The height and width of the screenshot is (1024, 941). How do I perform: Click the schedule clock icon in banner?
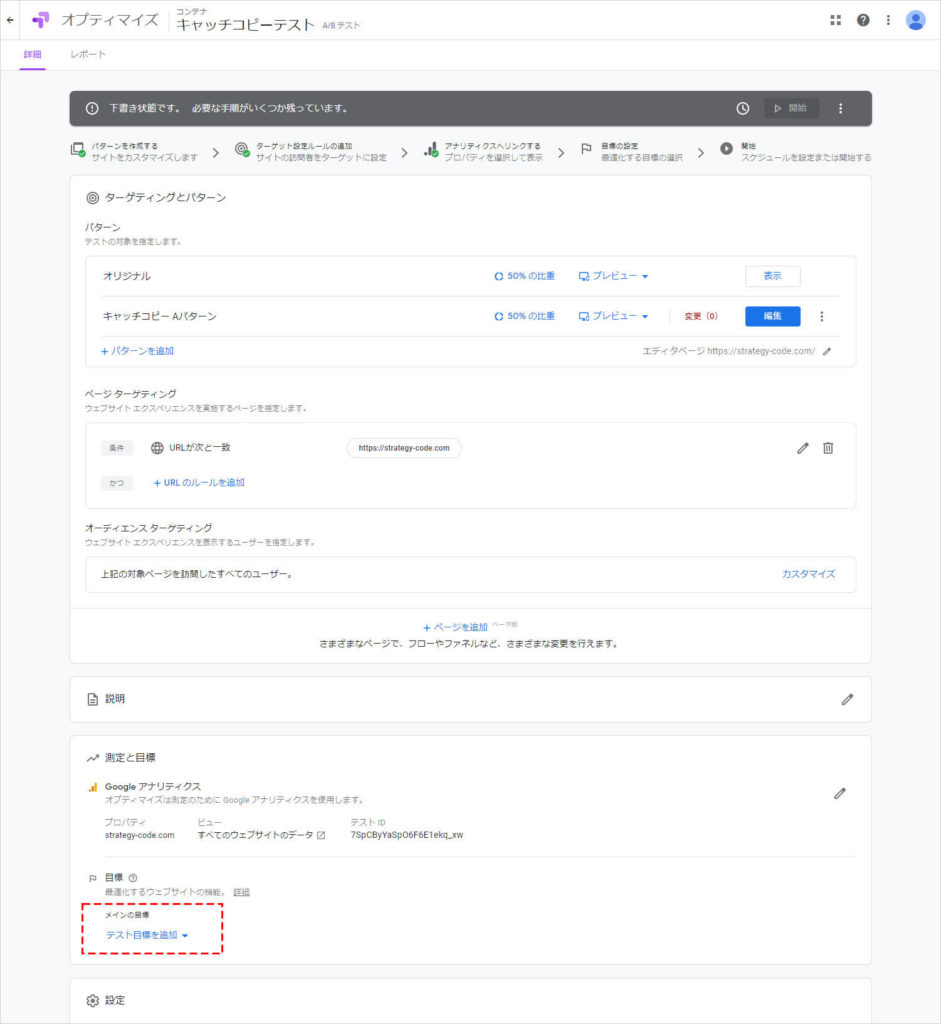(742, 108)
